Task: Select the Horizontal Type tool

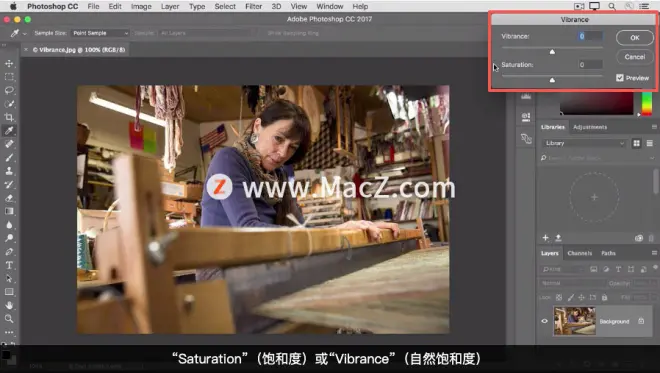Action: click(x=9, y=265)
